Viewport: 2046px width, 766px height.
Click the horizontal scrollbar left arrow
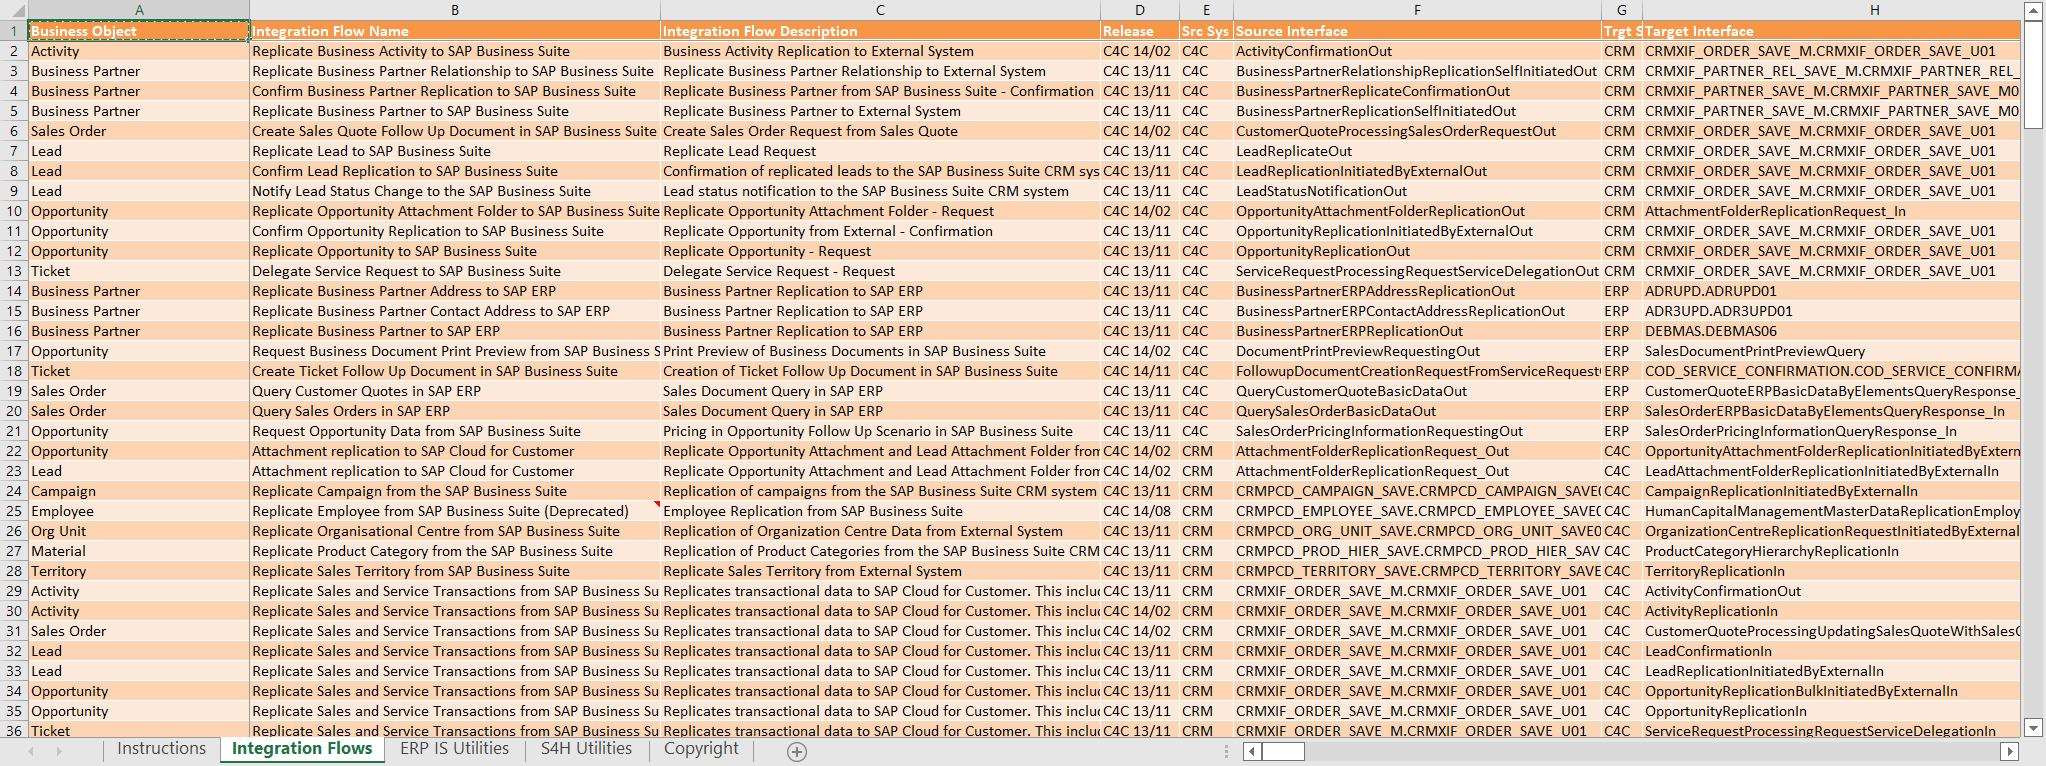point(1252,751)
